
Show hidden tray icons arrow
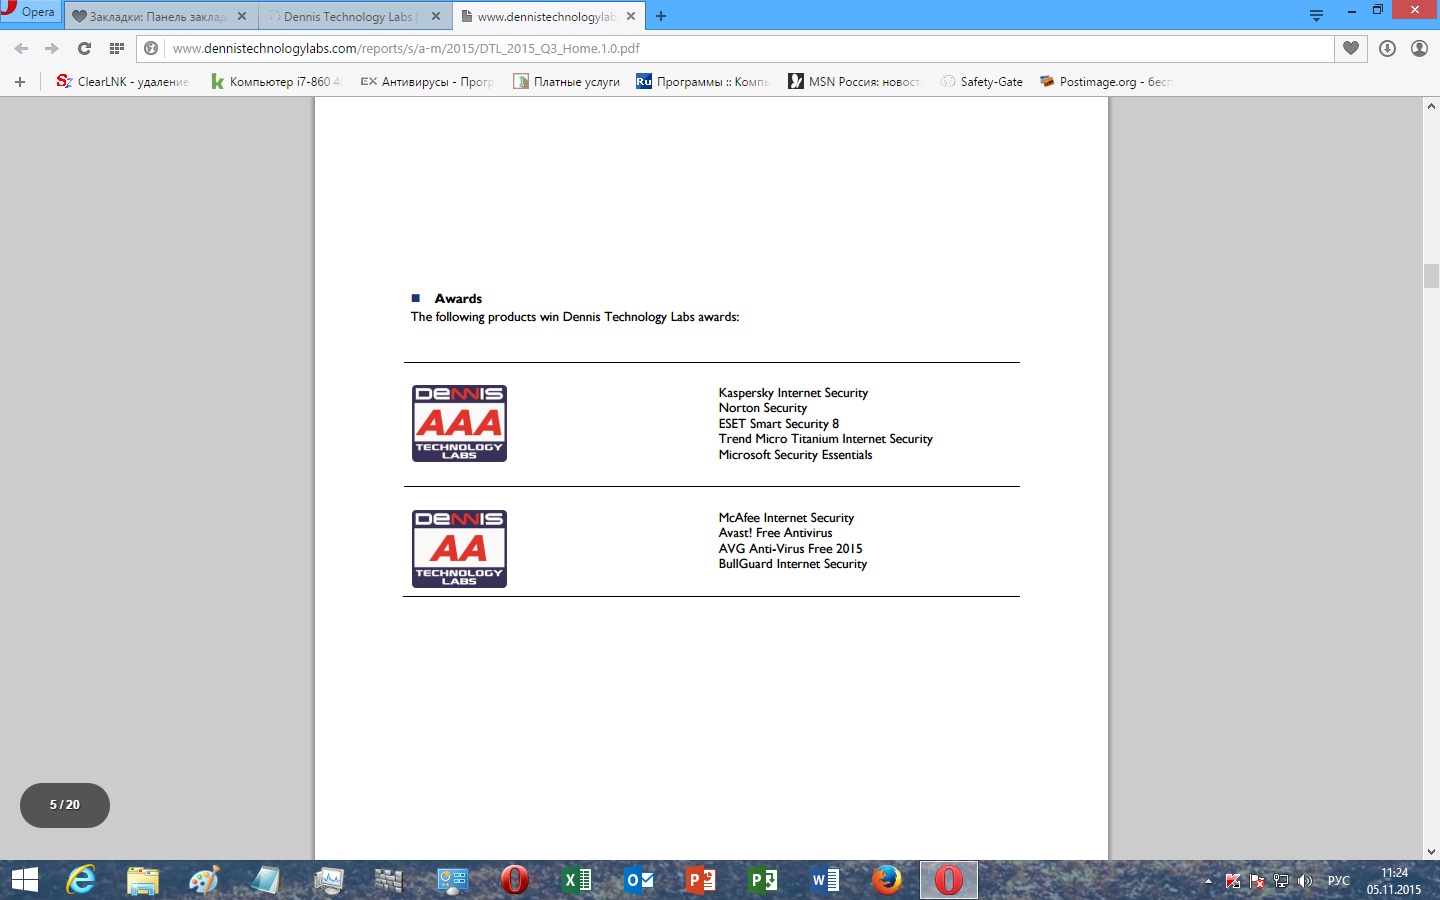tap(1208, 881)
